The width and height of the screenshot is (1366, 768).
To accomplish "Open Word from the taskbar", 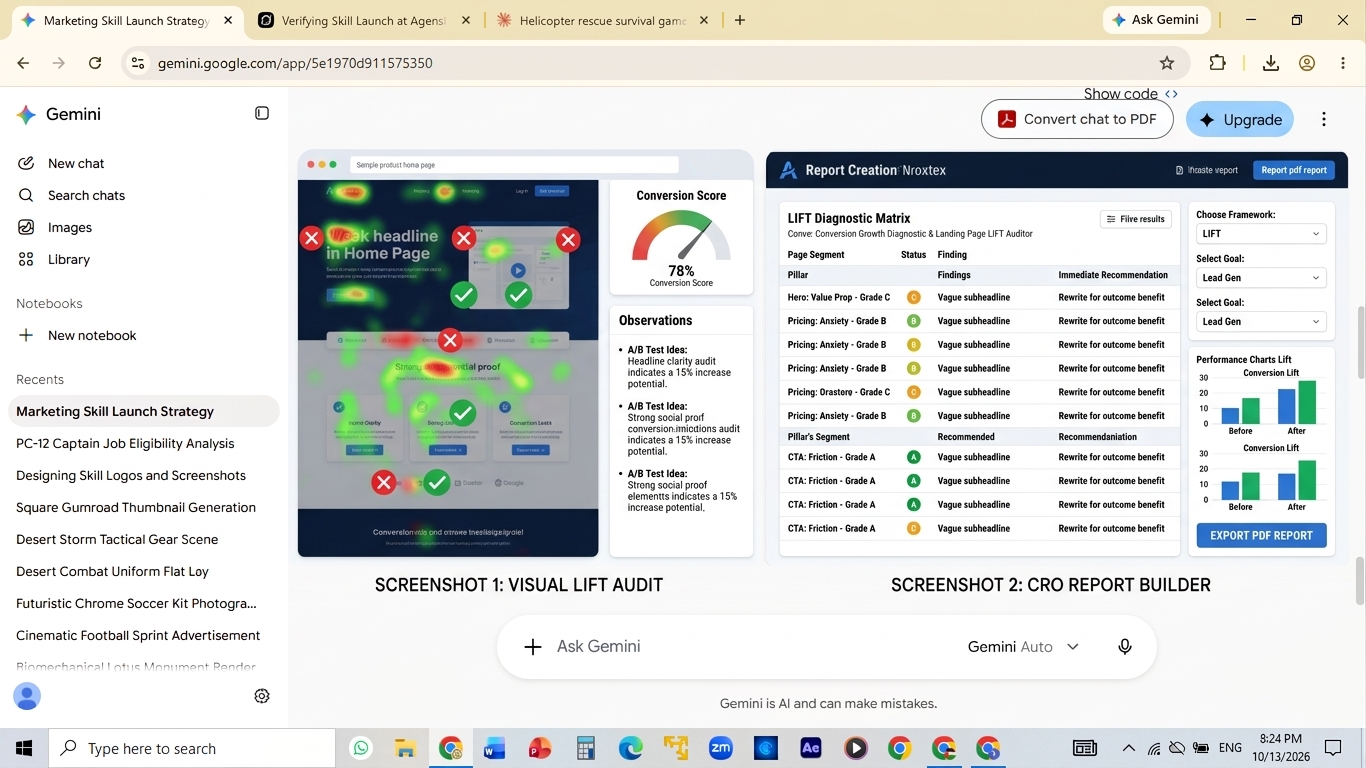I will pos(494,748).
